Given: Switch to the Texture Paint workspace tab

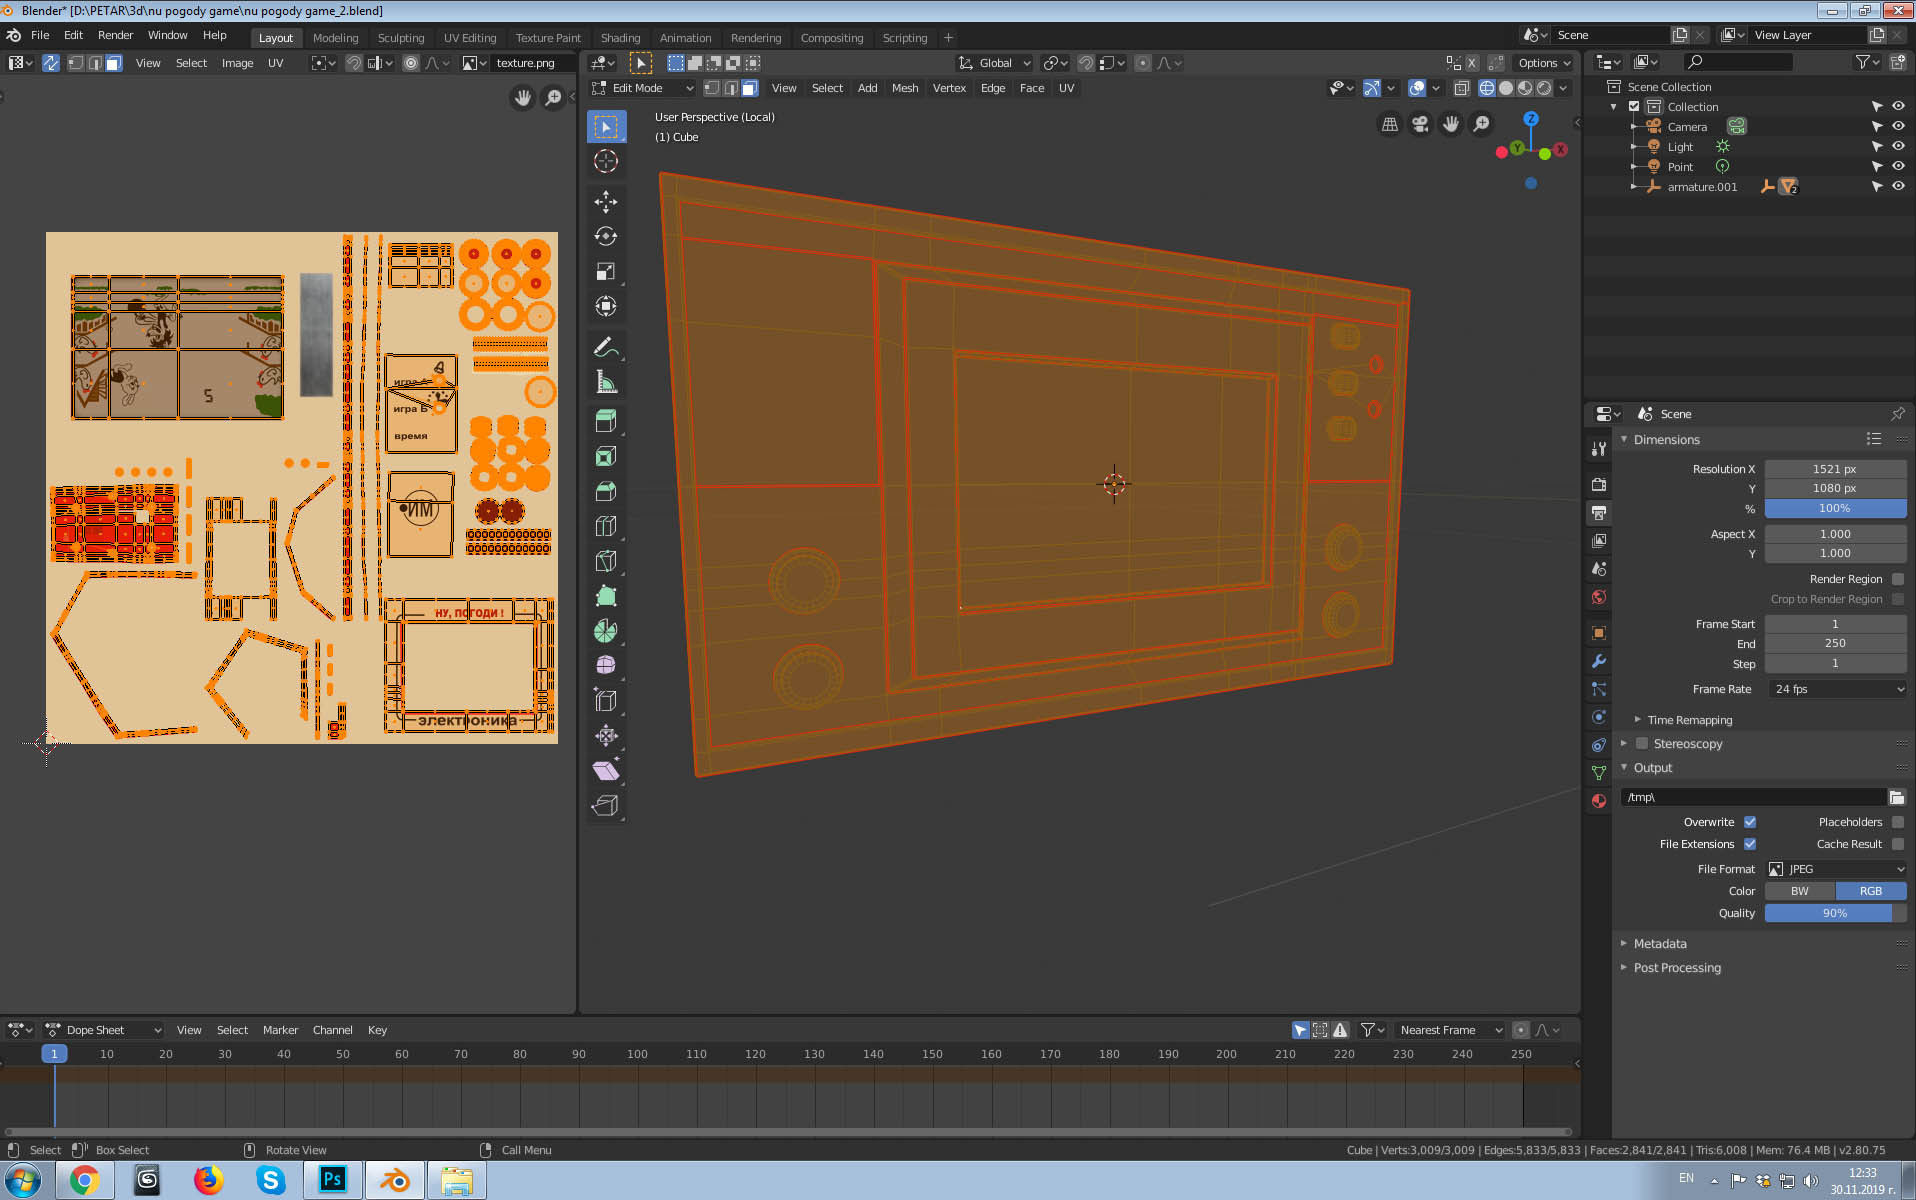Looking at the screenshot, I should (548, 38).
